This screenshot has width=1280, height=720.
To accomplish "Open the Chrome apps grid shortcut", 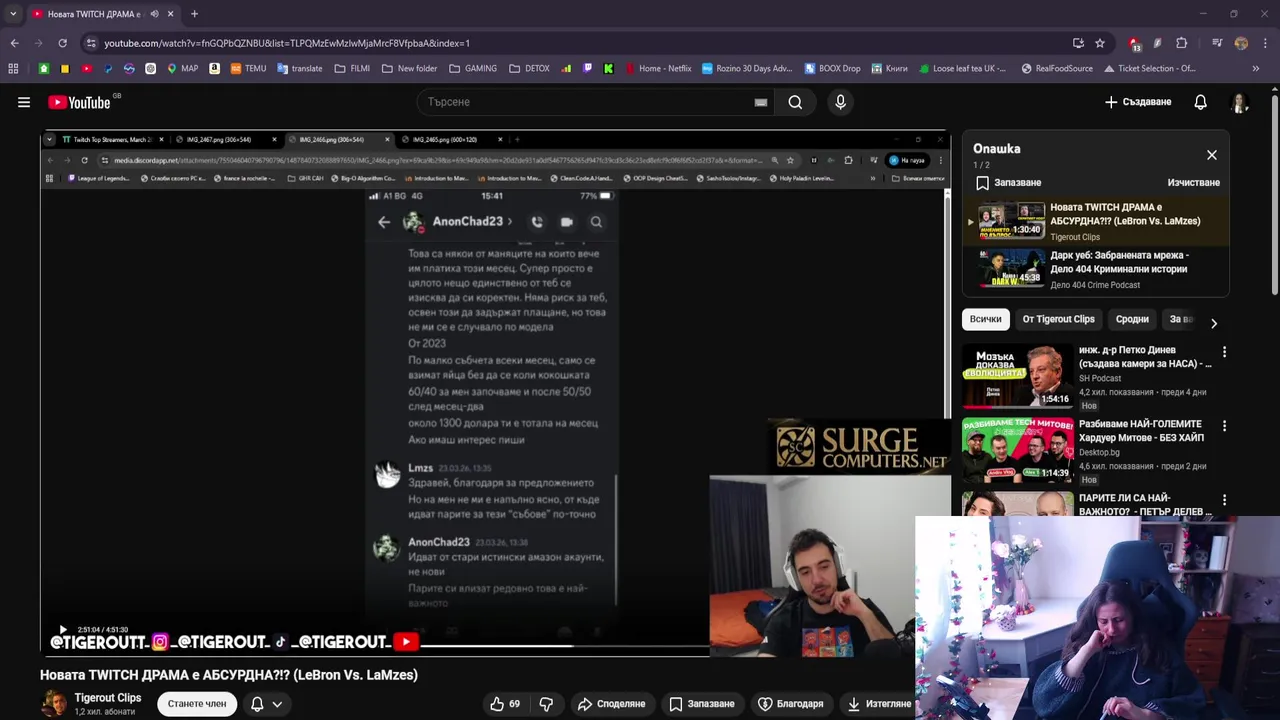I will 13,69.
